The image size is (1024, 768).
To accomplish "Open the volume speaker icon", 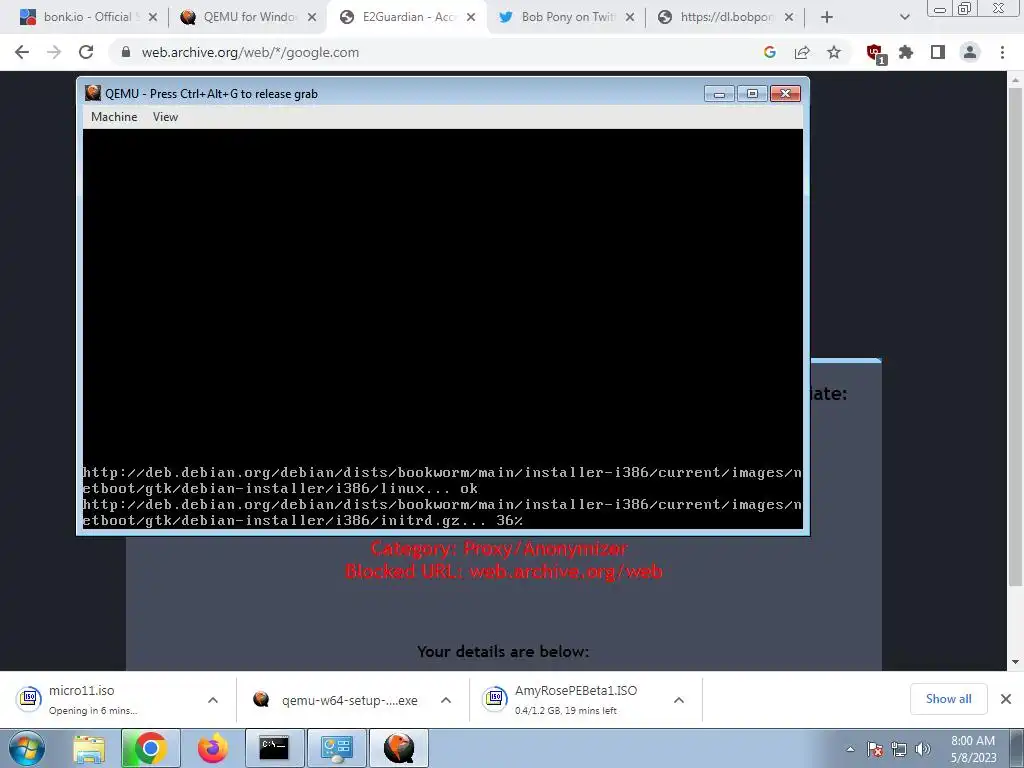I will pos(923,749).
